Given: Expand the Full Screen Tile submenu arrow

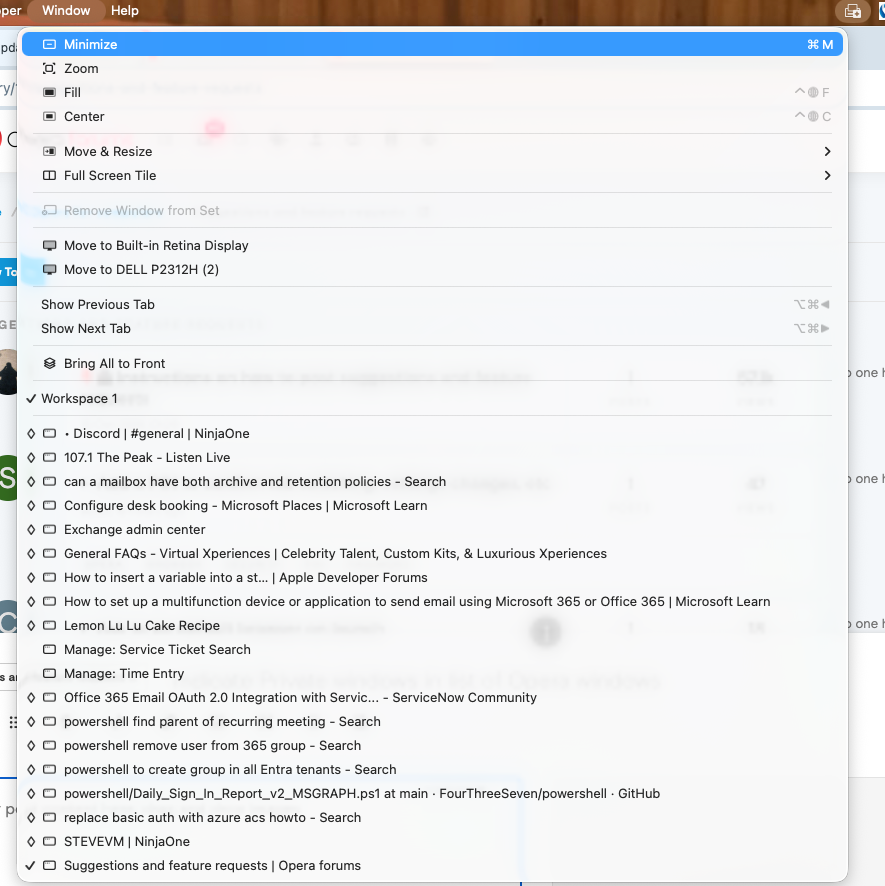Looking at the screenshot, I should [x=827, y=175].
